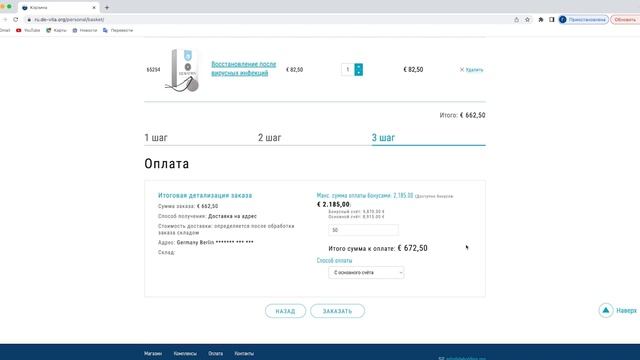The height and width of the screenshot is (360, 640).
Task: Open the extensions puzzle icon
Action: tap(541, 20)
